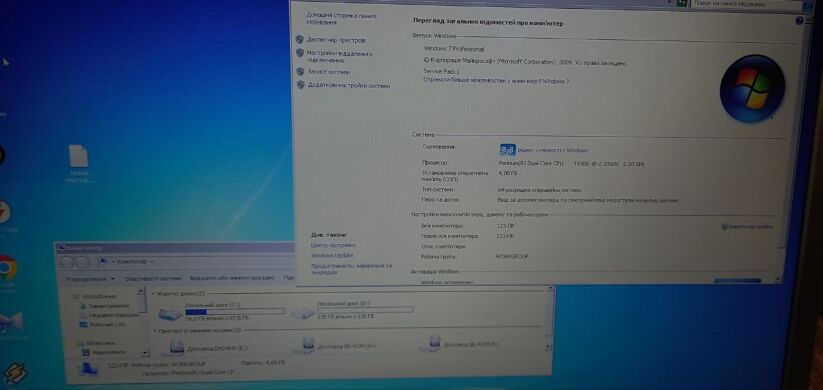Image resolution: width=823 pixels, height=390 pixels.
Task: Click the Local Disk (D:) usage bar
Action: pos(365,310)
